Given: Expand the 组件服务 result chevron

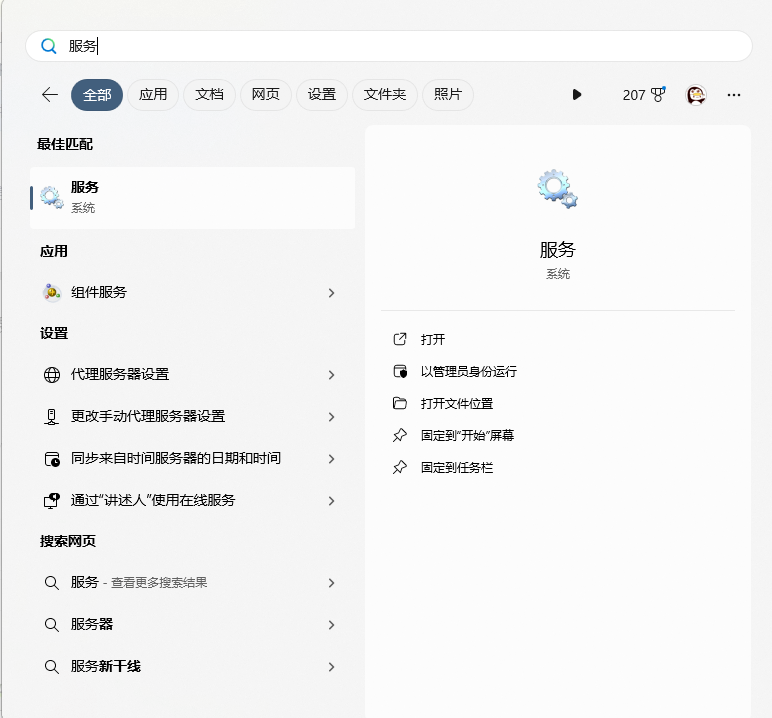Looking at the screenshot, I should coord(331,293).
